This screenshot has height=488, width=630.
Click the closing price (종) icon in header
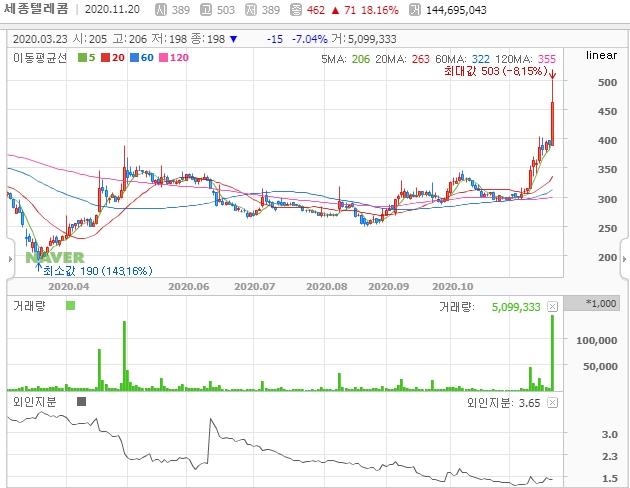click(296, 10)
